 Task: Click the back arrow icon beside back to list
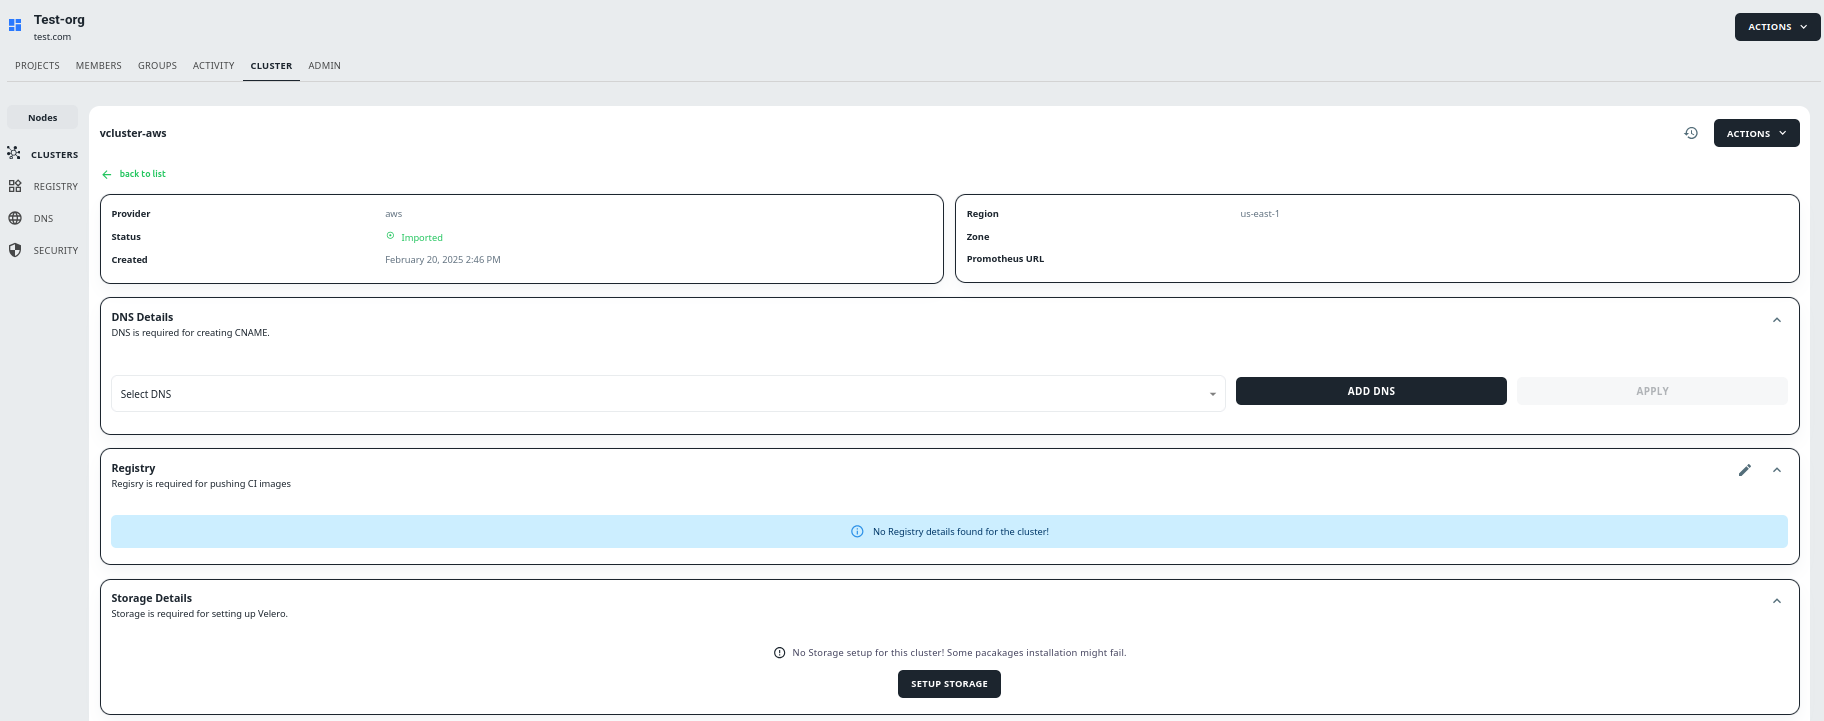coord(107,174)
